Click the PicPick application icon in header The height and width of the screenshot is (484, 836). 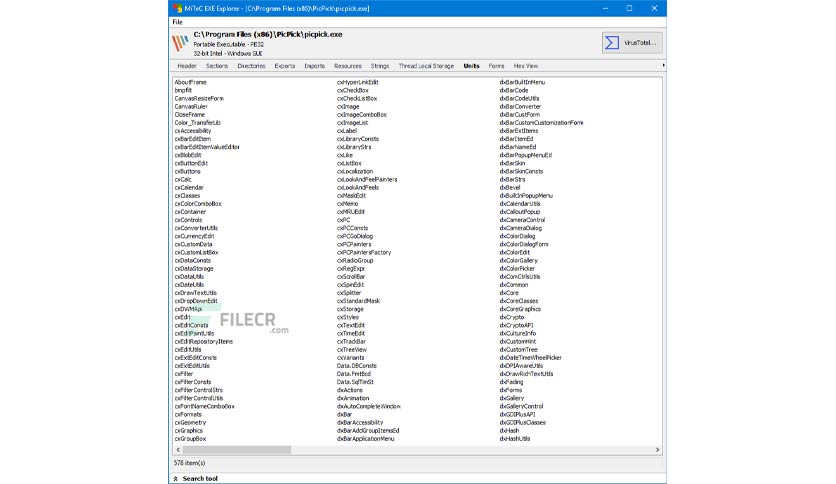click(180, 43)
